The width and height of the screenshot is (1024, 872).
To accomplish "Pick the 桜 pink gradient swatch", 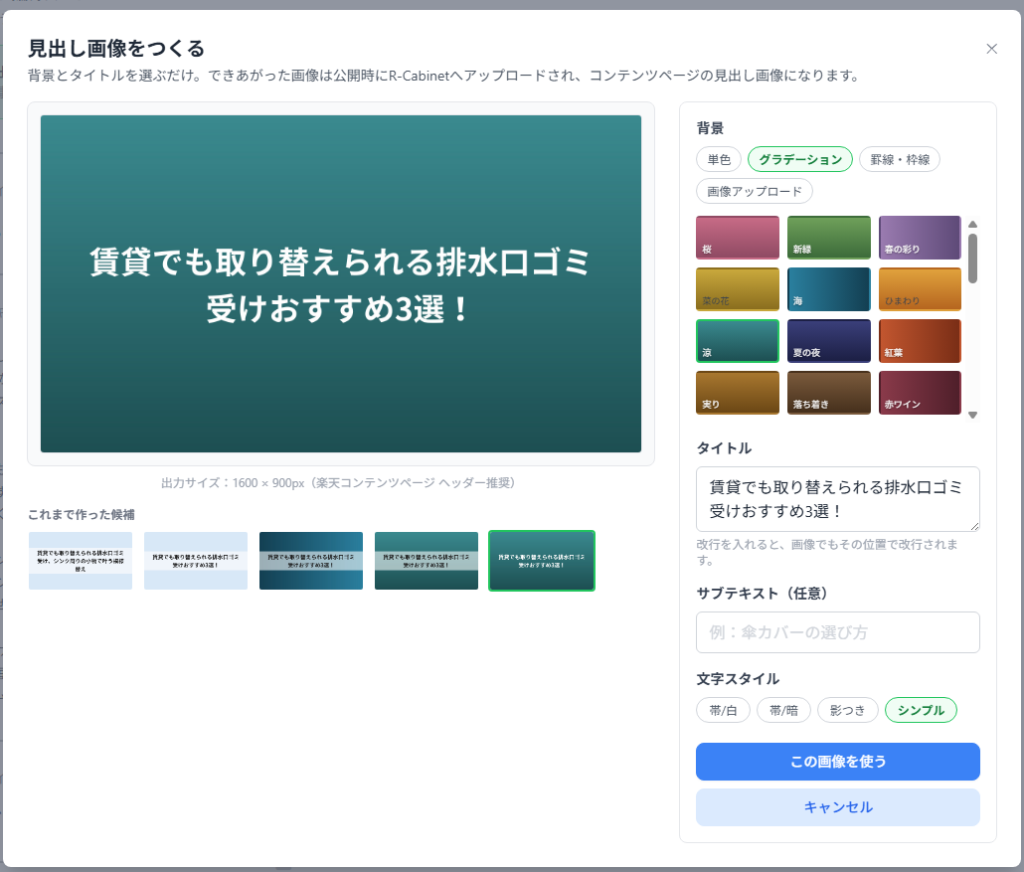I will (x=737, y=238).
